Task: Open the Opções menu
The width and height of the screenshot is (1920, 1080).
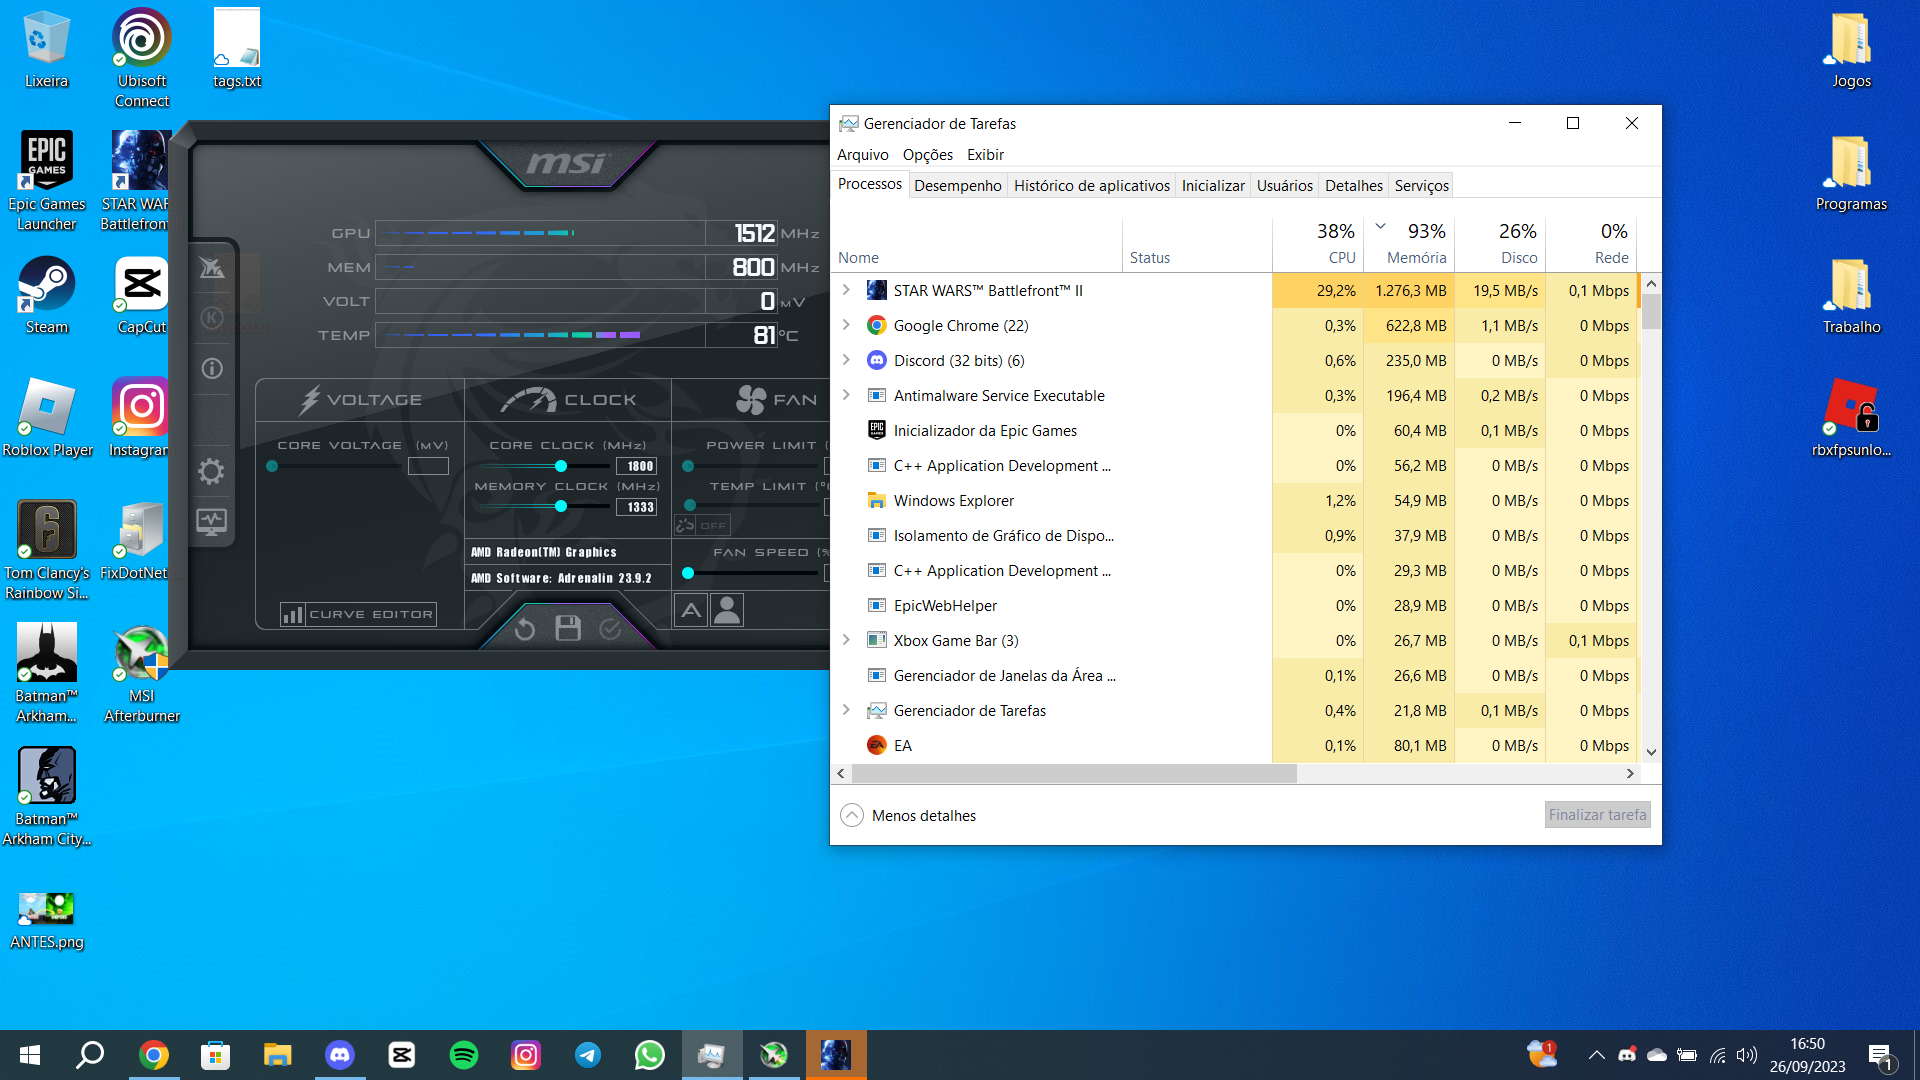Action: 927,154
